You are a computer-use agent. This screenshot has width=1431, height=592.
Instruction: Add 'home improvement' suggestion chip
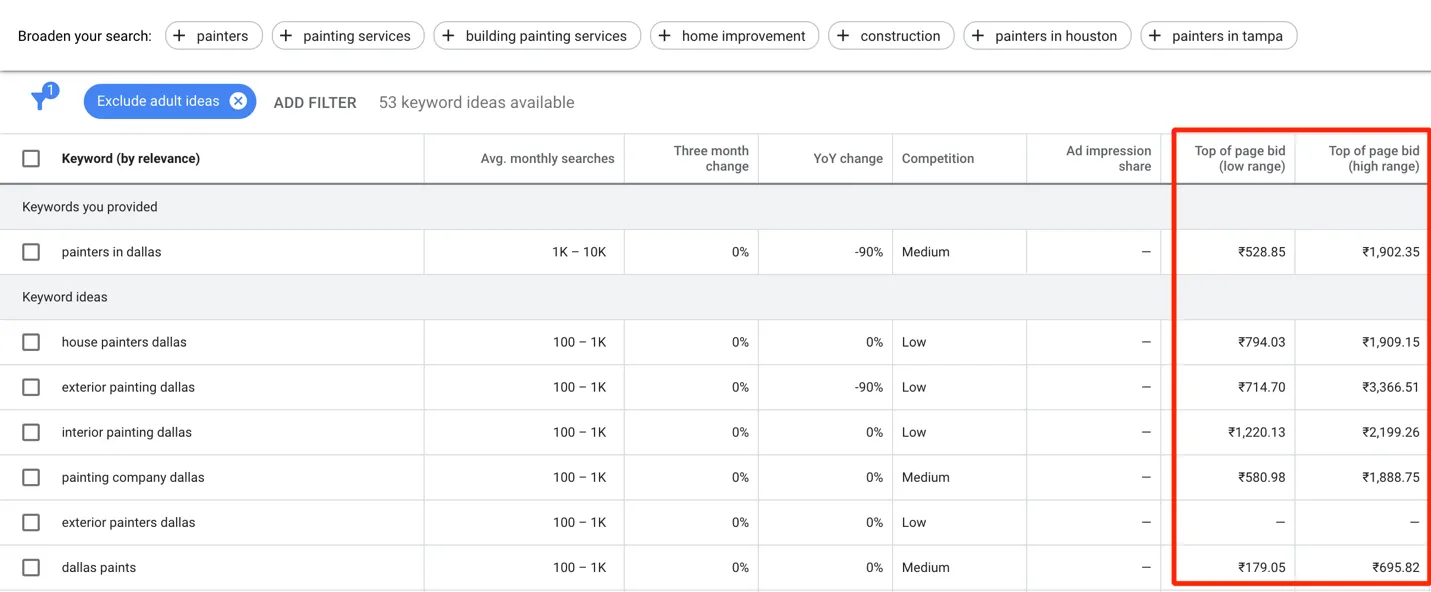click(x=734, y=36)
